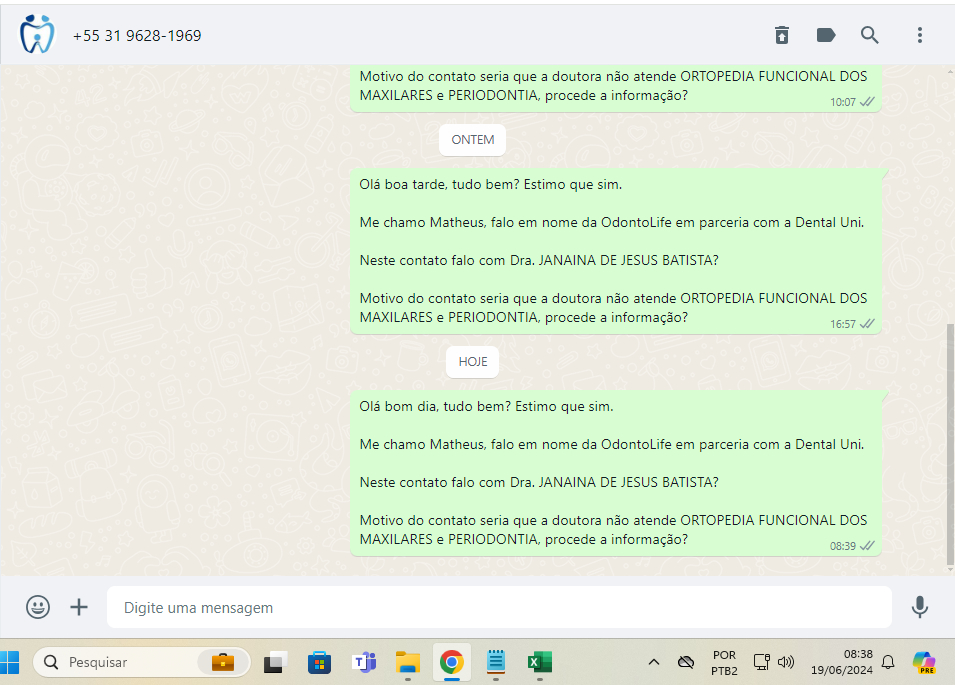Click the cloud sync off tray icon

click(x=686, y=662)
